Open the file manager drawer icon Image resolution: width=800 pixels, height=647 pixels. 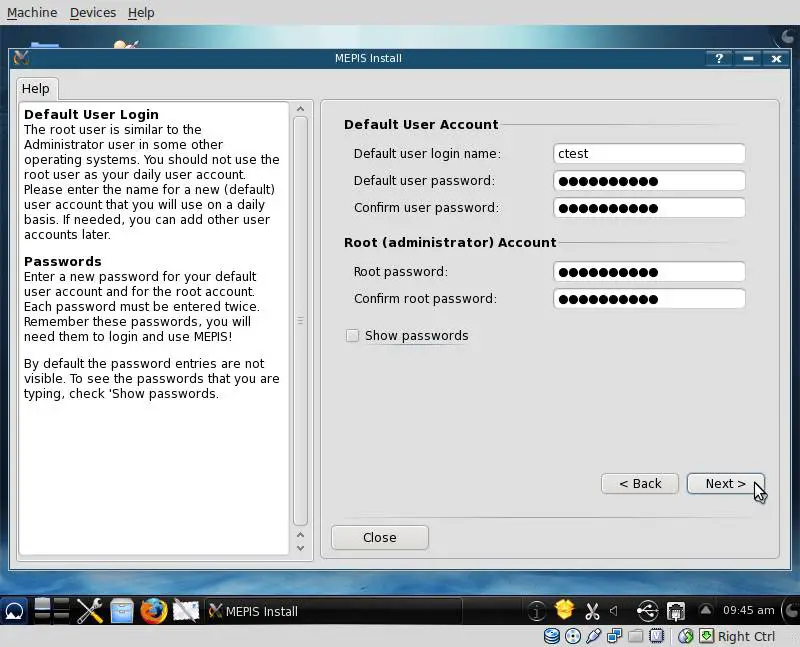(122, 611)
